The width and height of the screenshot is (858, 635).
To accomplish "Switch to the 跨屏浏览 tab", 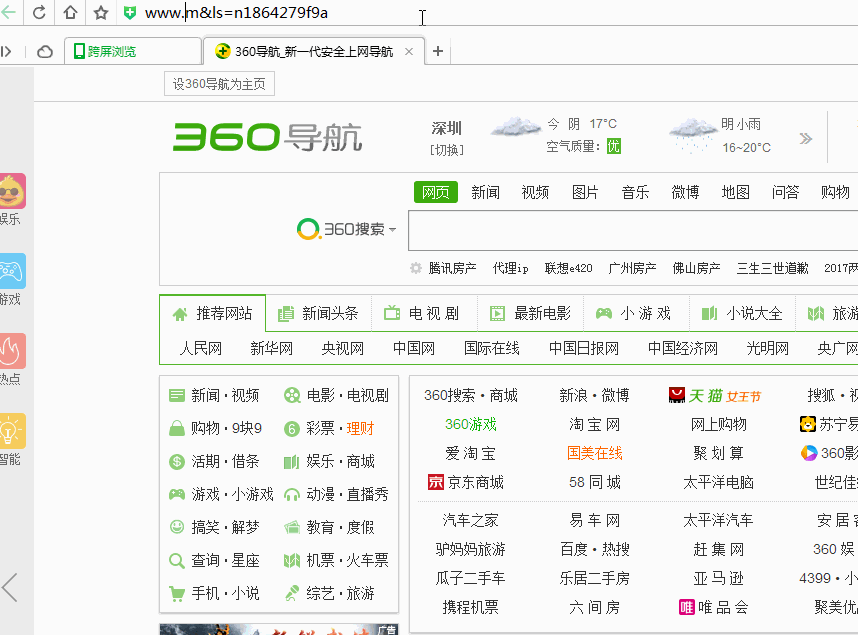I will 133,51.
